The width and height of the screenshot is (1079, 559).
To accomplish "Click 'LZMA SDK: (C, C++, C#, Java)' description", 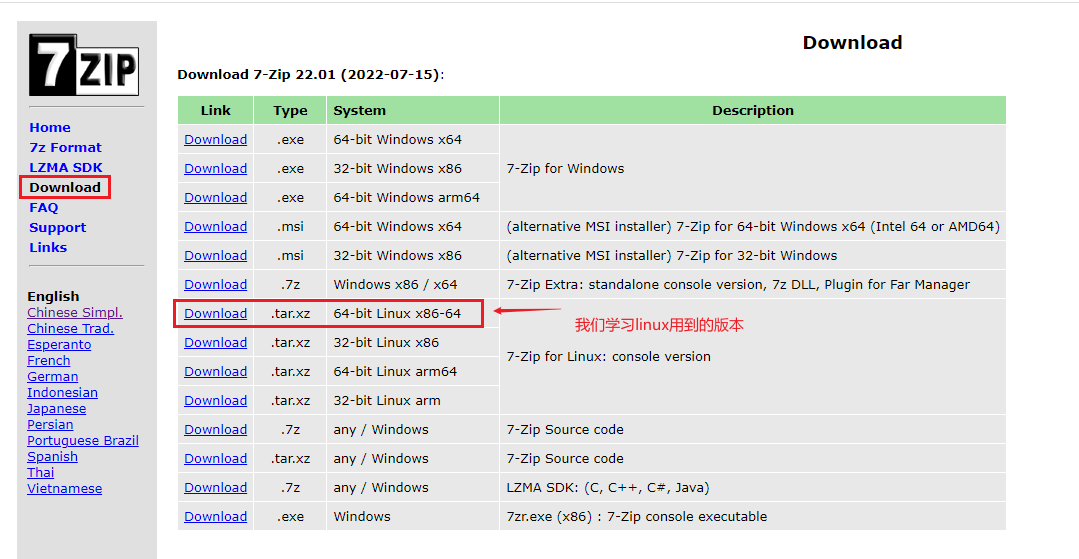I will 608,487.
